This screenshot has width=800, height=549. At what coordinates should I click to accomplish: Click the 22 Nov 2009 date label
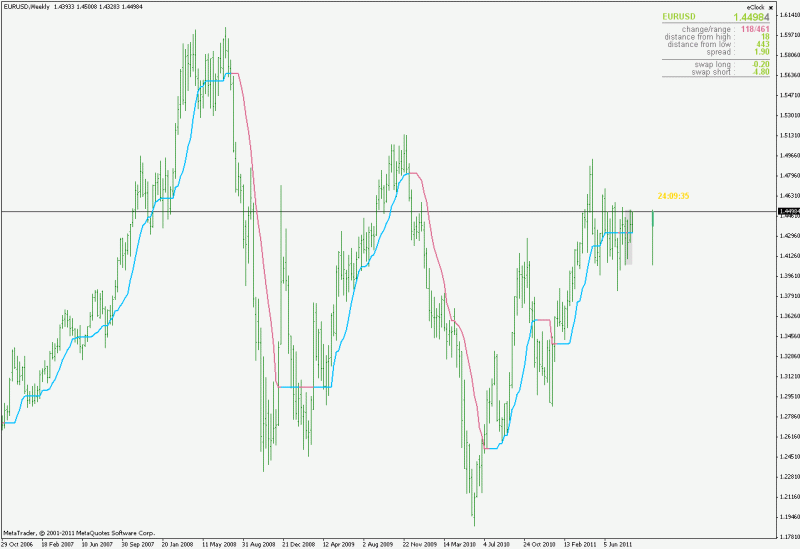[x=420, y=544]
